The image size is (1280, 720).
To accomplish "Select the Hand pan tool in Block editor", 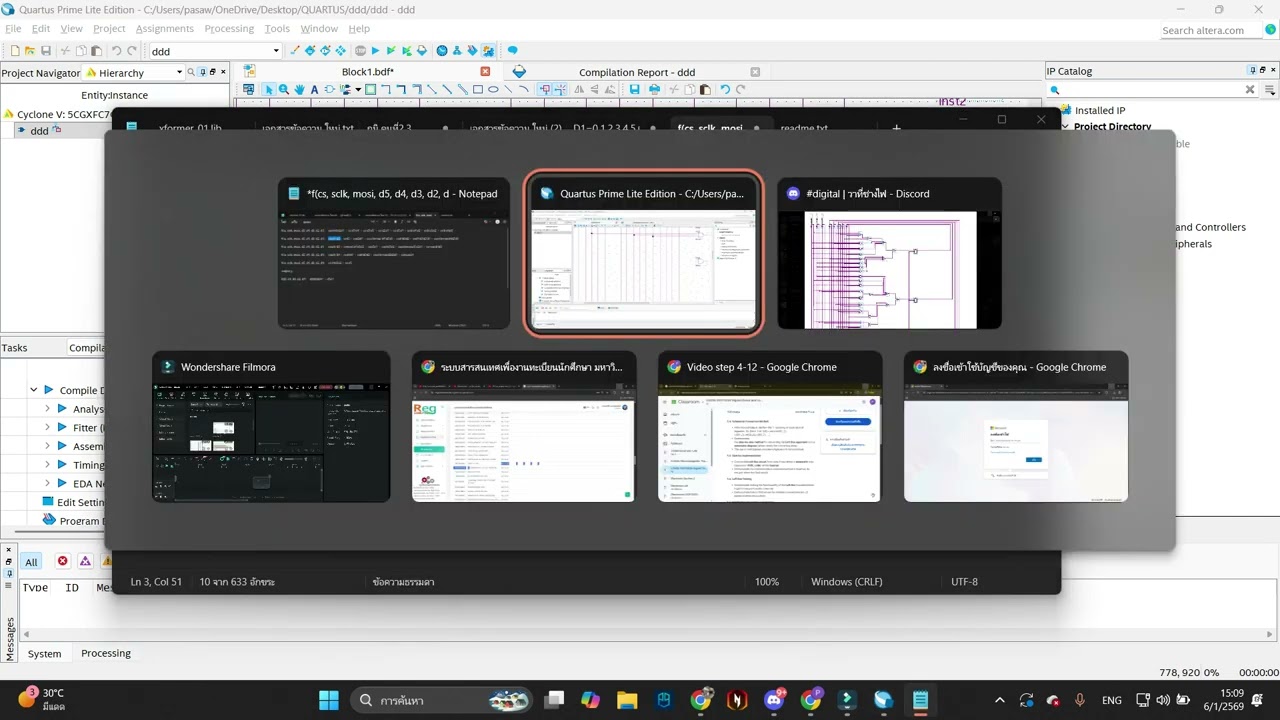I will (299, 89).
